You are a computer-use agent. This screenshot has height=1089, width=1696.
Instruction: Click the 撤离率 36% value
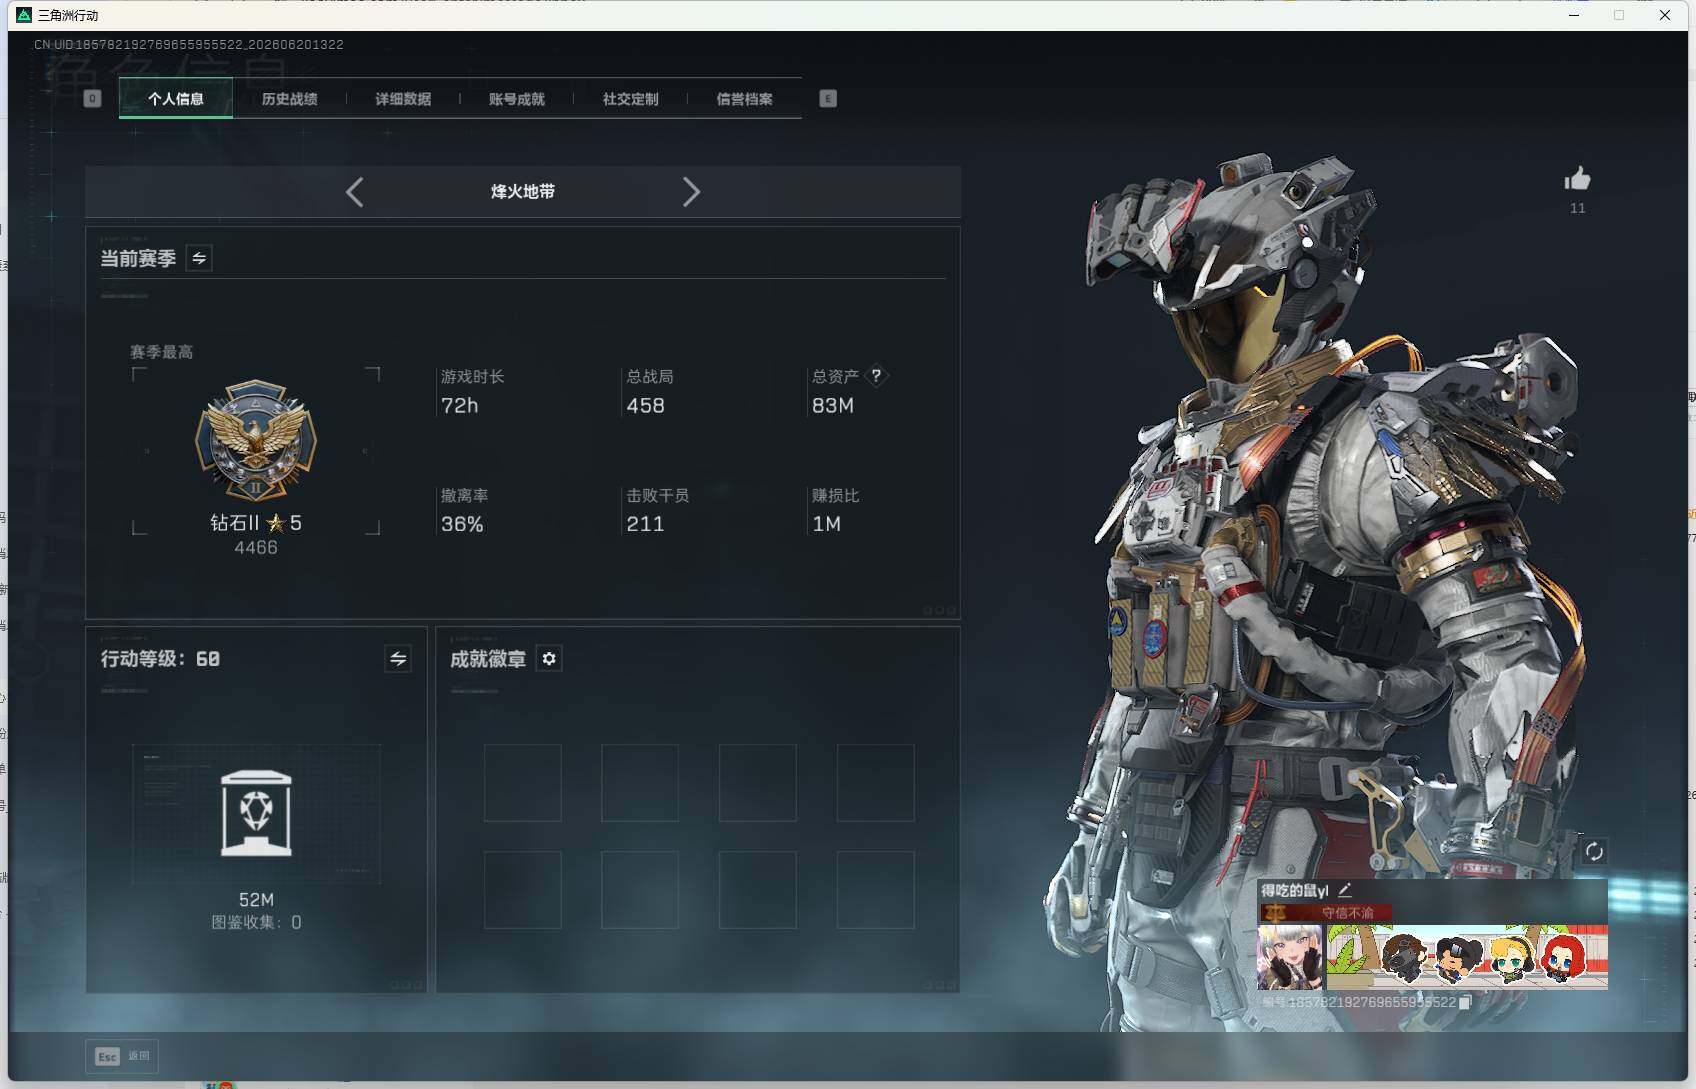(462, 524)
